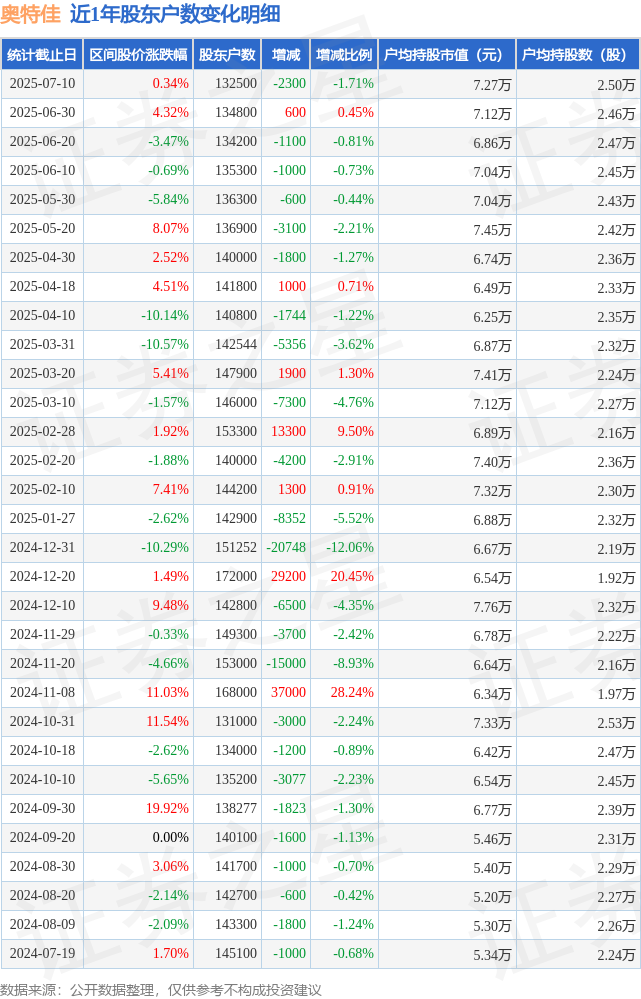The image size is (641, 999).
Task: Click the 0.00% price change cell
Action: point(171,837)
